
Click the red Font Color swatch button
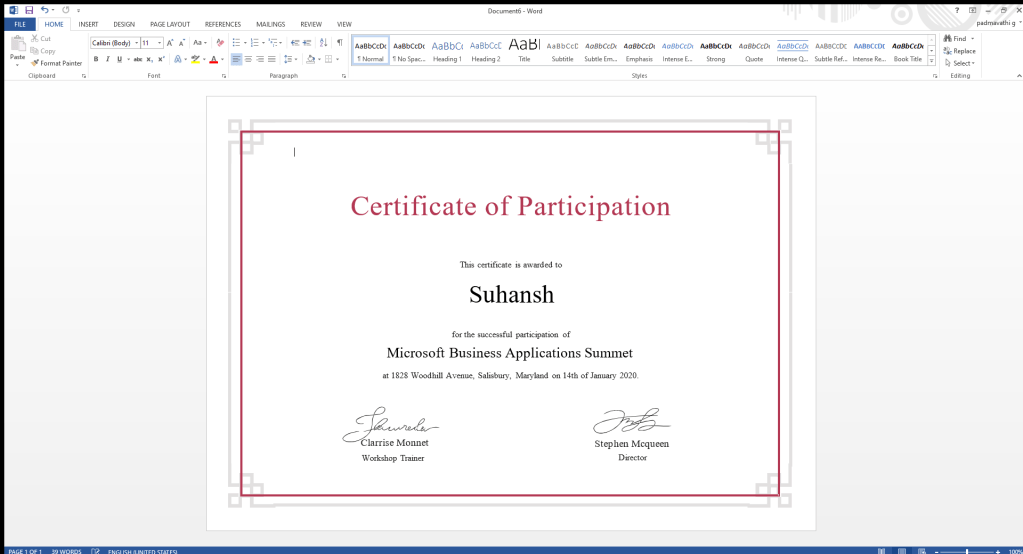[x=213, y=59]
